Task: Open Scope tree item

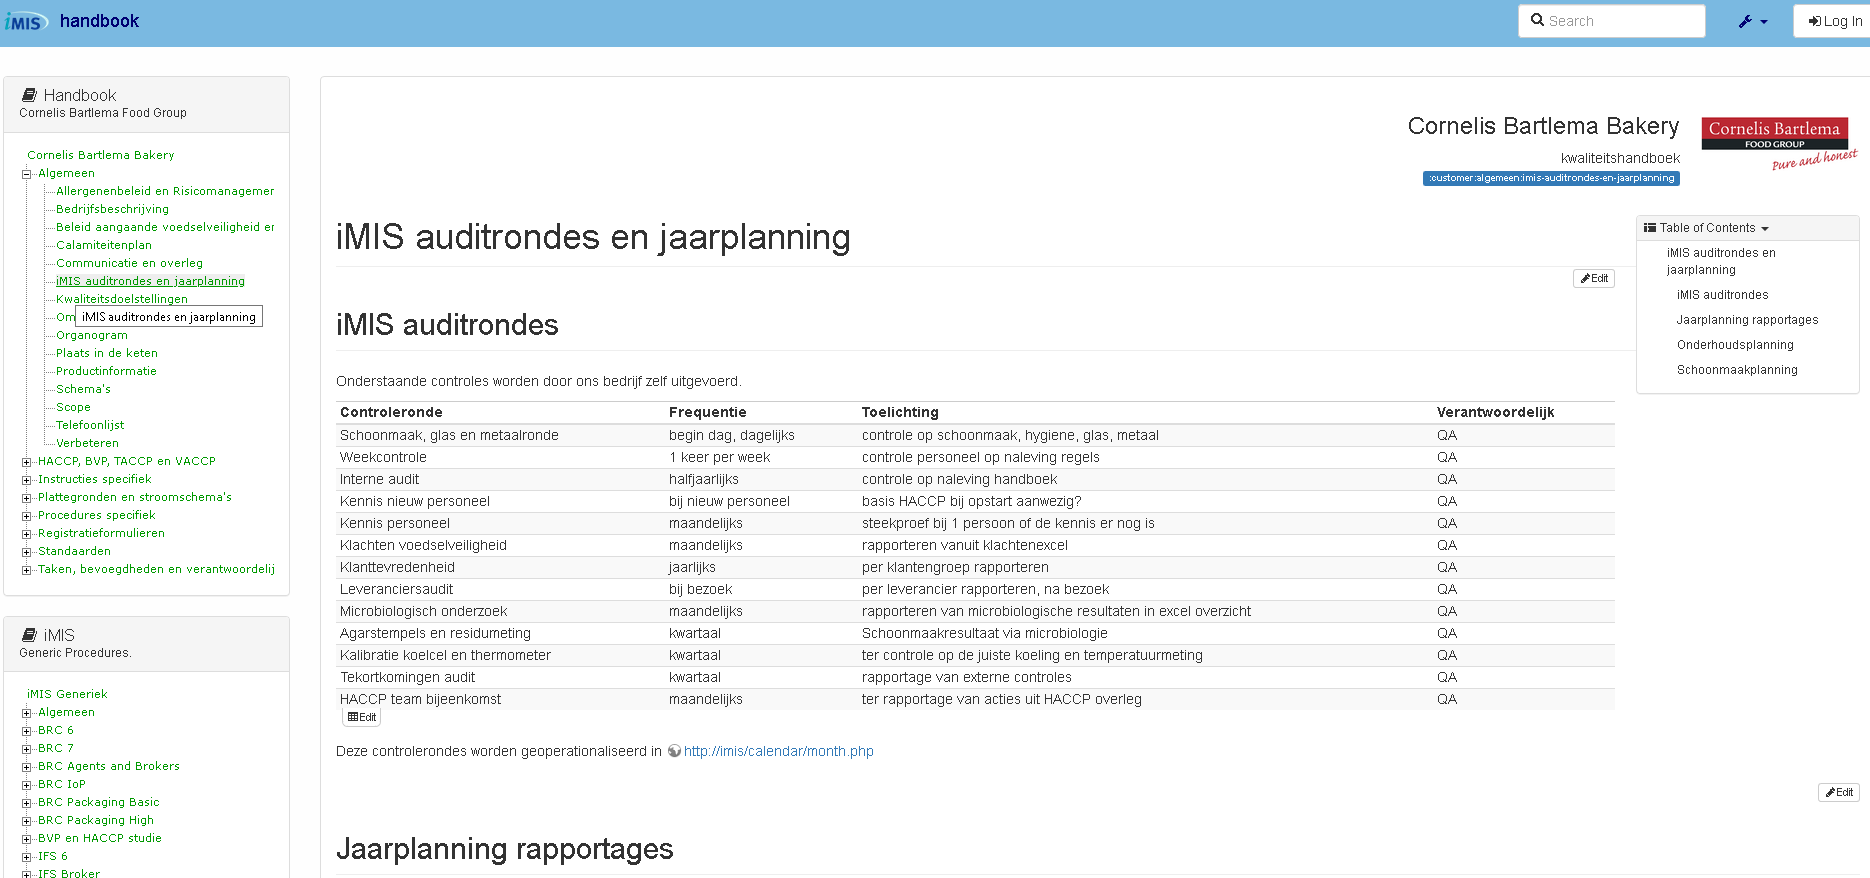Action: click(73, 407)
